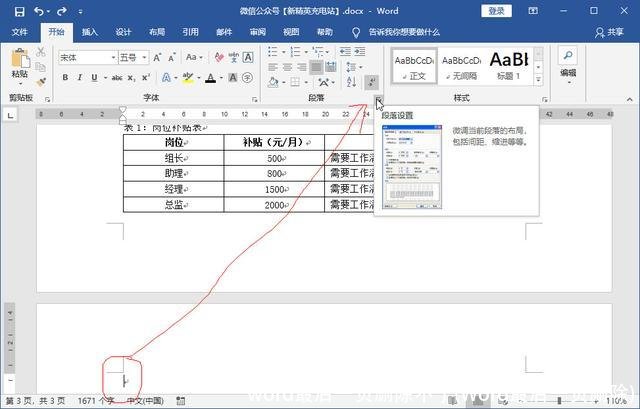Save the document with the floppy disk icon
The width and height of the screenshot is (640, 409).
pyautogui.click(x=19, y=11)
